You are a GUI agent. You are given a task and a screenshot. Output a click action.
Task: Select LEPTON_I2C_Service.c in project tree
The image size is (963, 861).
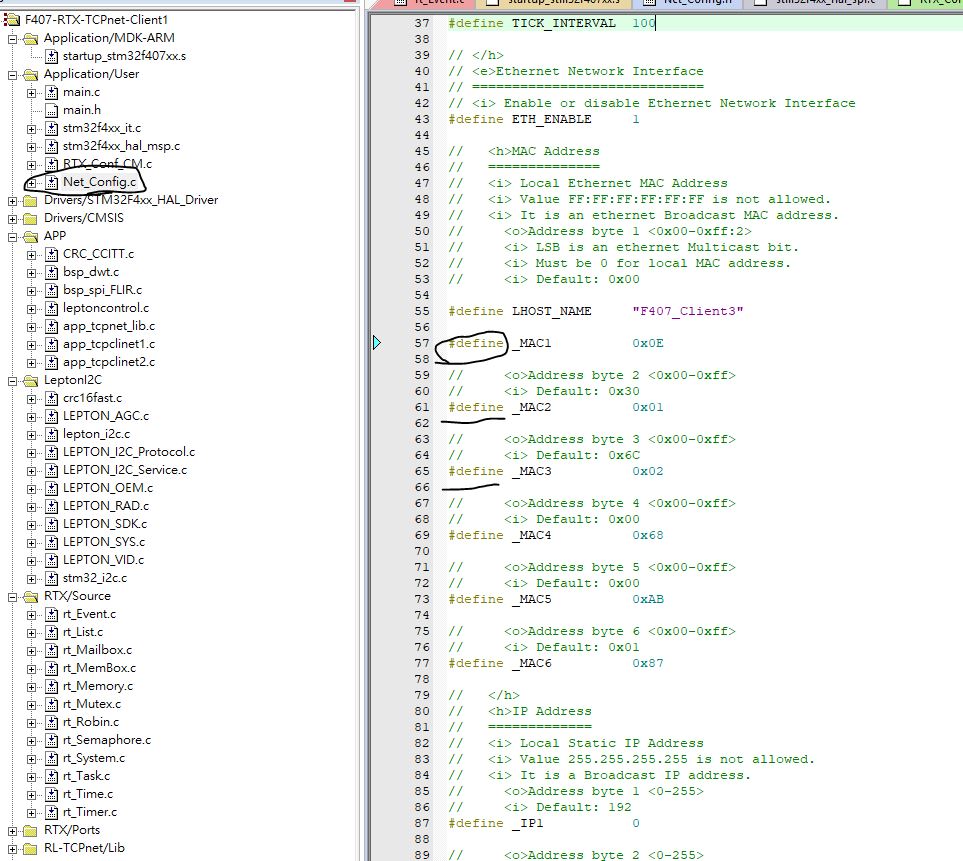click(x=125, y=470)
